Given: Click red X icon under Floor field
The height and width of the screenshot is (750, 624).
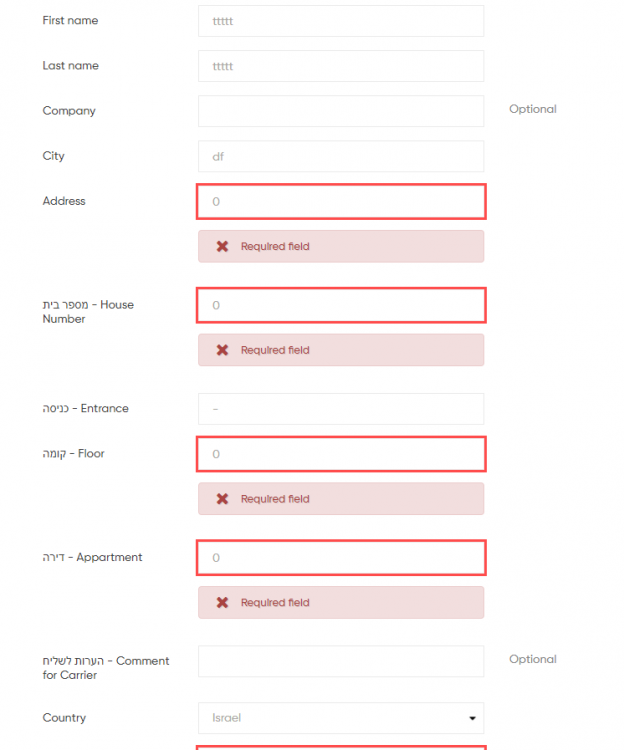Looking at the screenshot, I should pyautogui.click(x=222, y=499).
